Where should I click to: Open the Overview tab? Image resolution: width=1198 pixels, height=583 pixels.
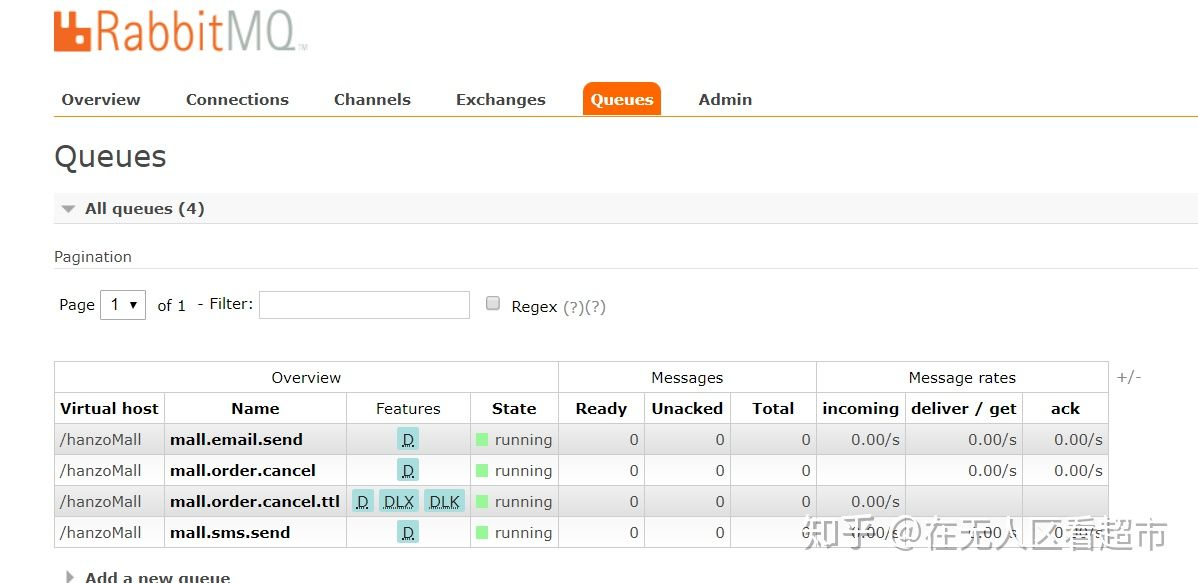tap(101, 99)
